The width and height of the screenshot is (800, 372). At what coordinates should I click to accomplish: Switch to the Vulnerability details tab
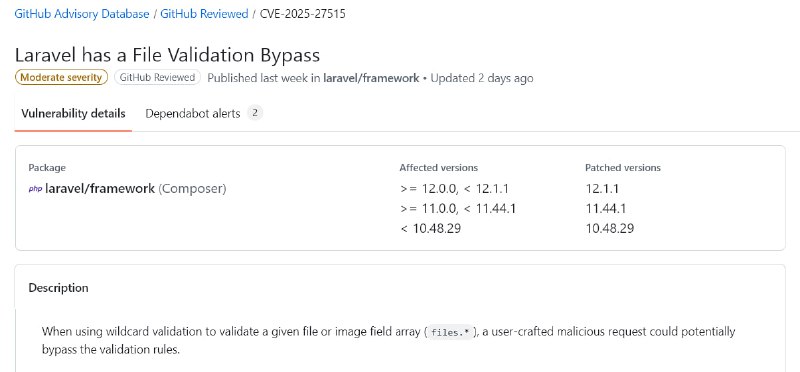point(73,113)
